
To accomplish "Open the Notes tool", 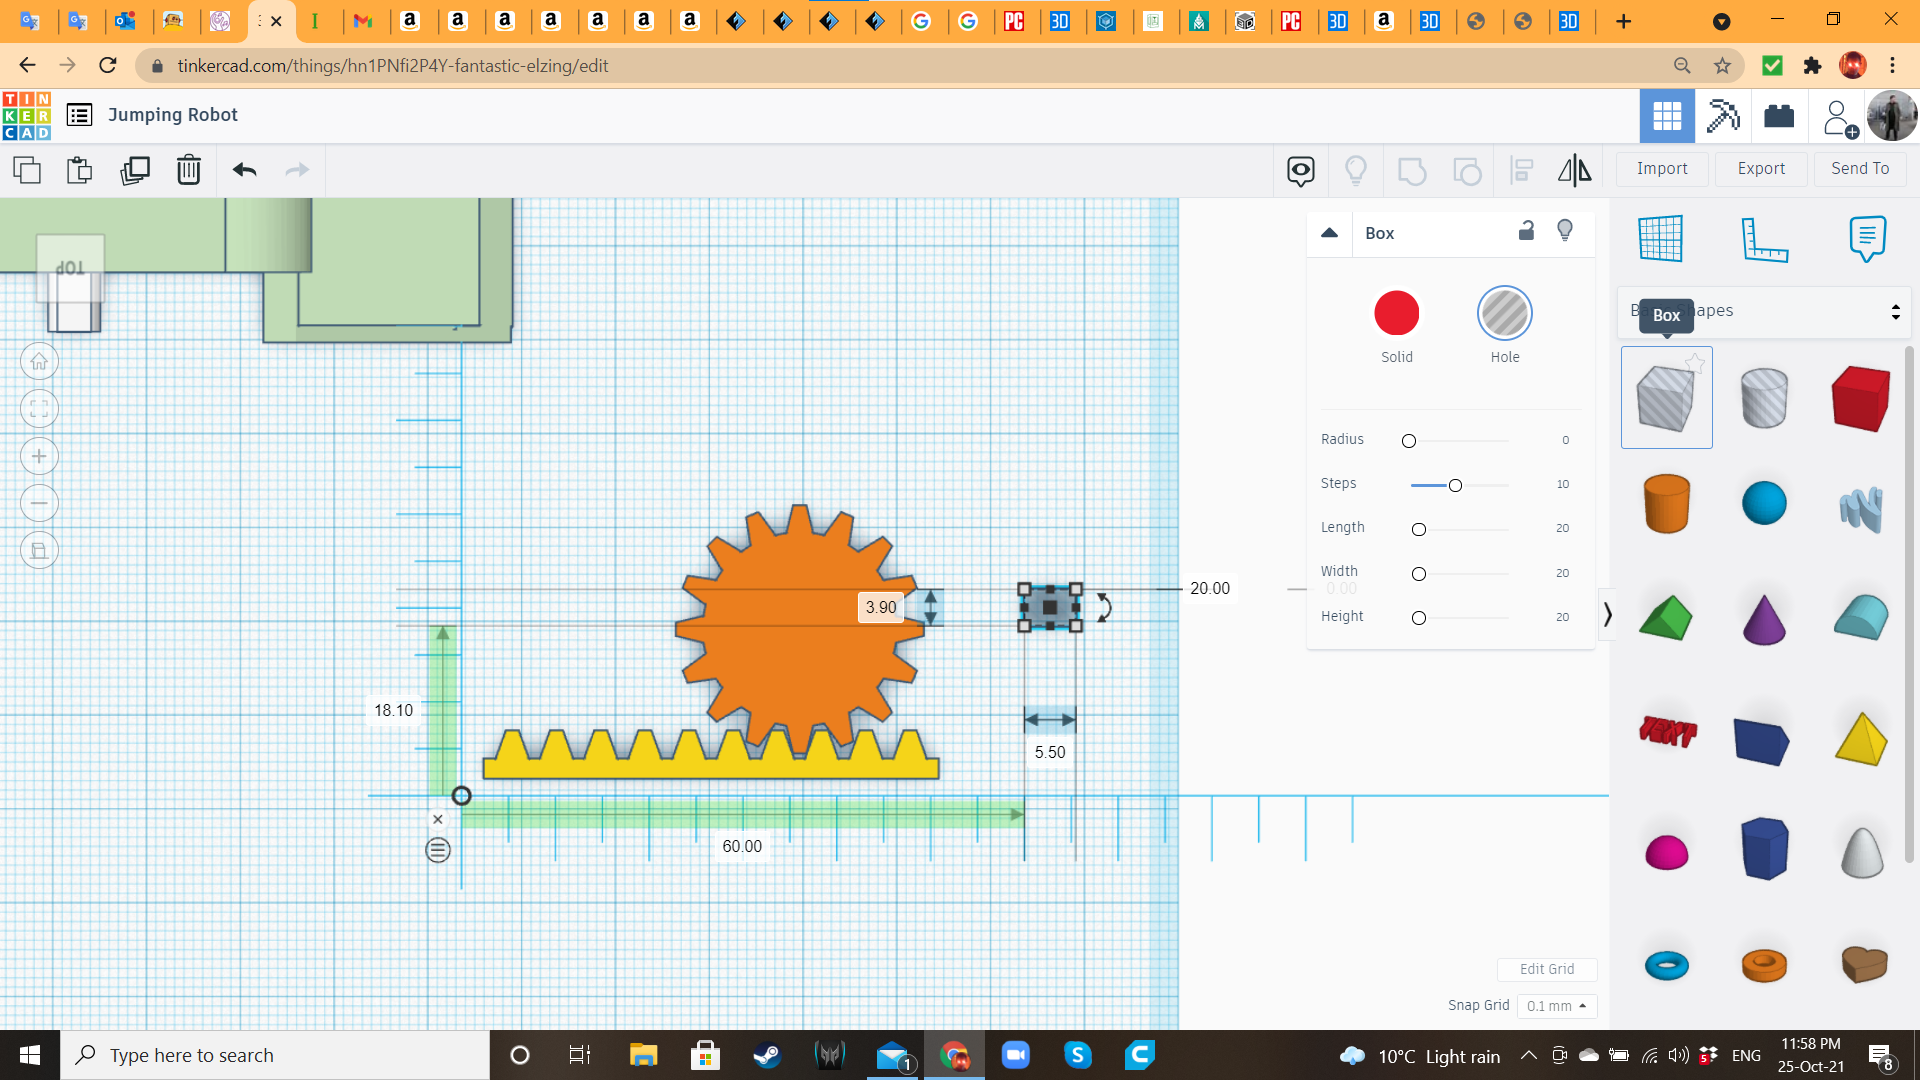I will [x=1867, y=238].
